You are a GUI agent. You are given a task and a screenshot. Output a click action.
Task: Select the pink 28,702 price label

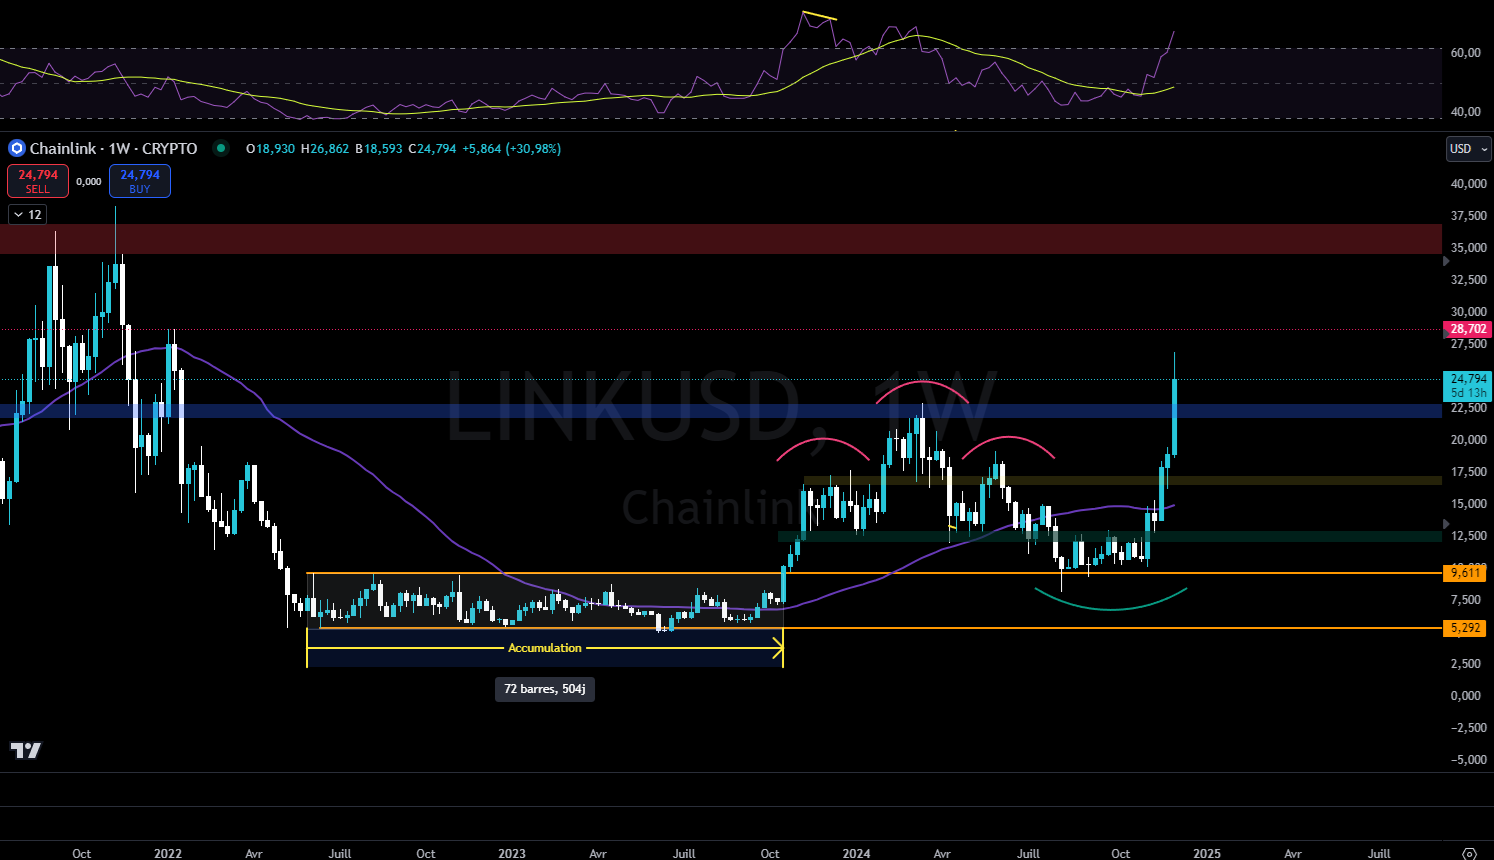1467,328
